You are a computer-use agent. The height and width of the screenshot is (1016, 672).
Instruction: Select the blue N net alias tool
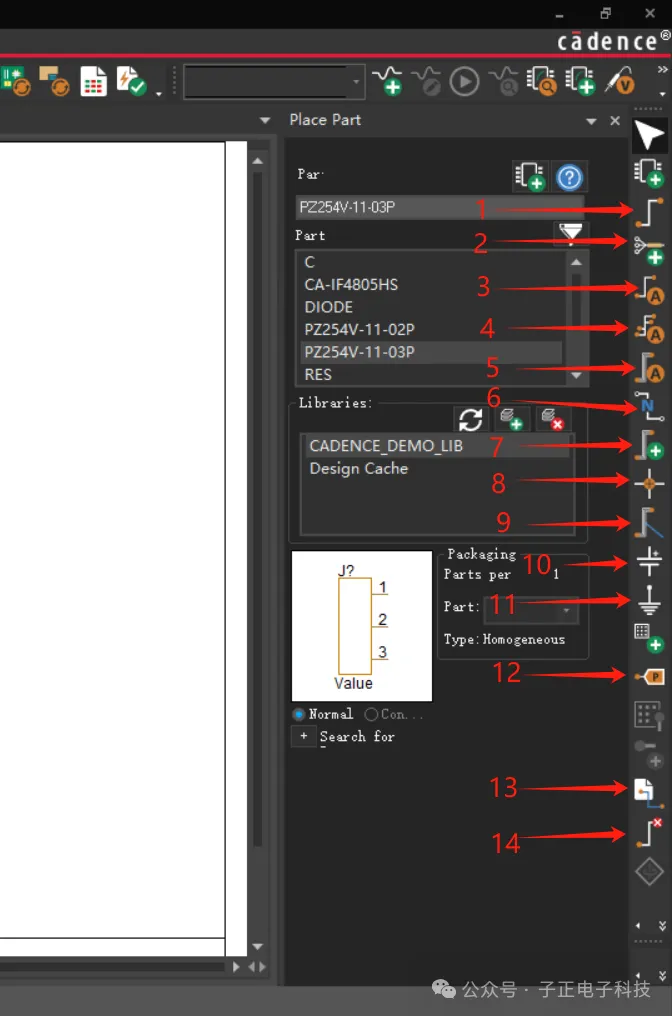tap(649, 406)
